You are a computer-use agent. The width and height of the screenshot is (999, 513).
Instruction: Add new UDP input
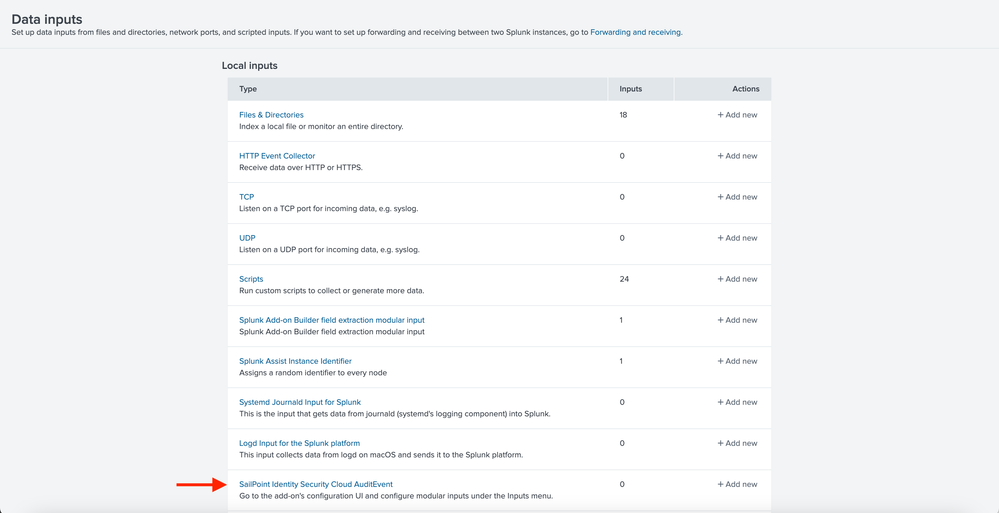[x=737, y=238]
